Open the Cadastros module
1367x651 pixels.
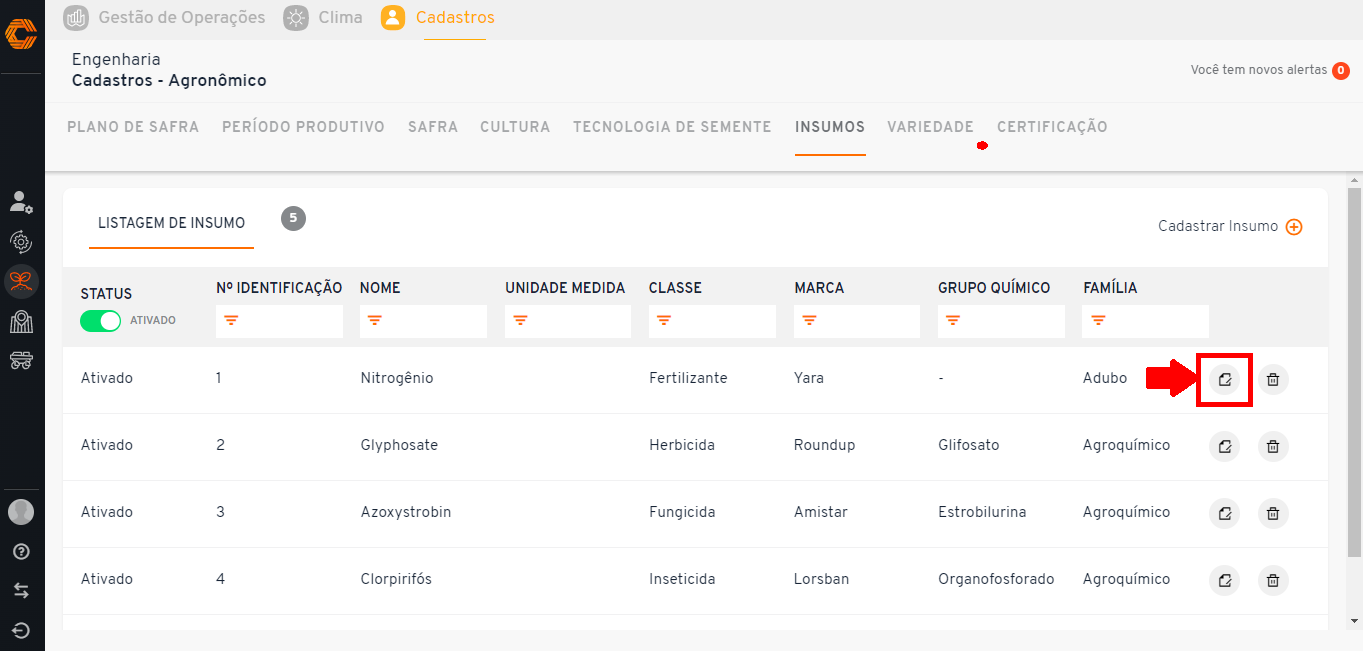455,18
